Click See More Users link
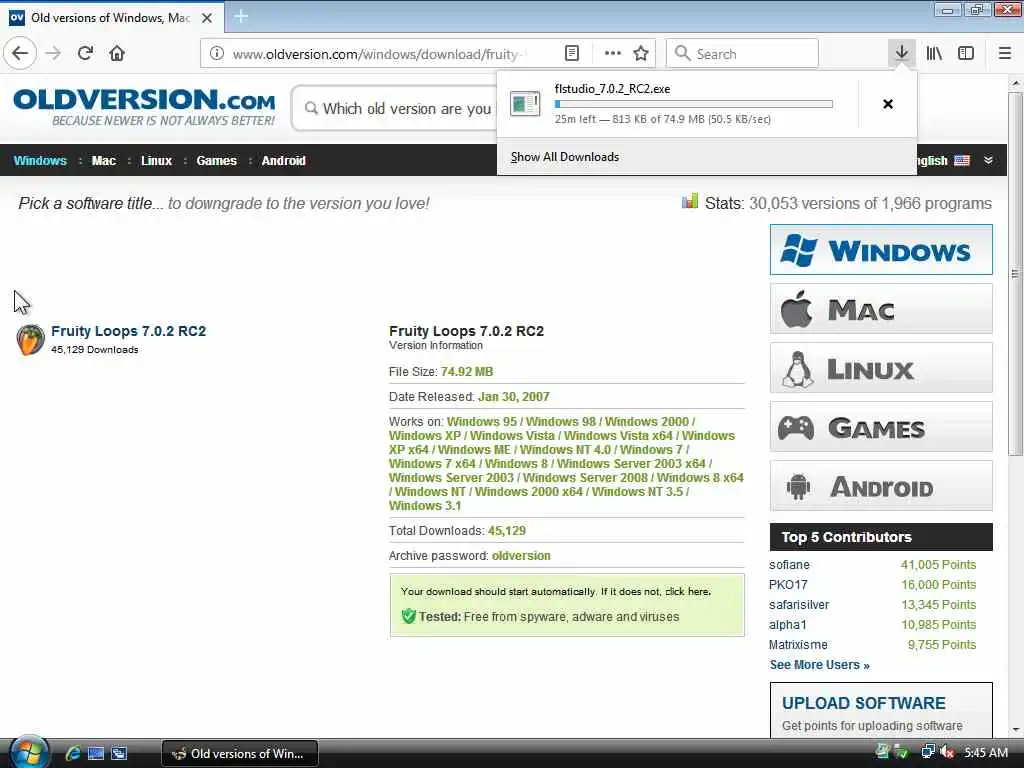This screenshot has width=1024, height=768. (x=820, y=665)
